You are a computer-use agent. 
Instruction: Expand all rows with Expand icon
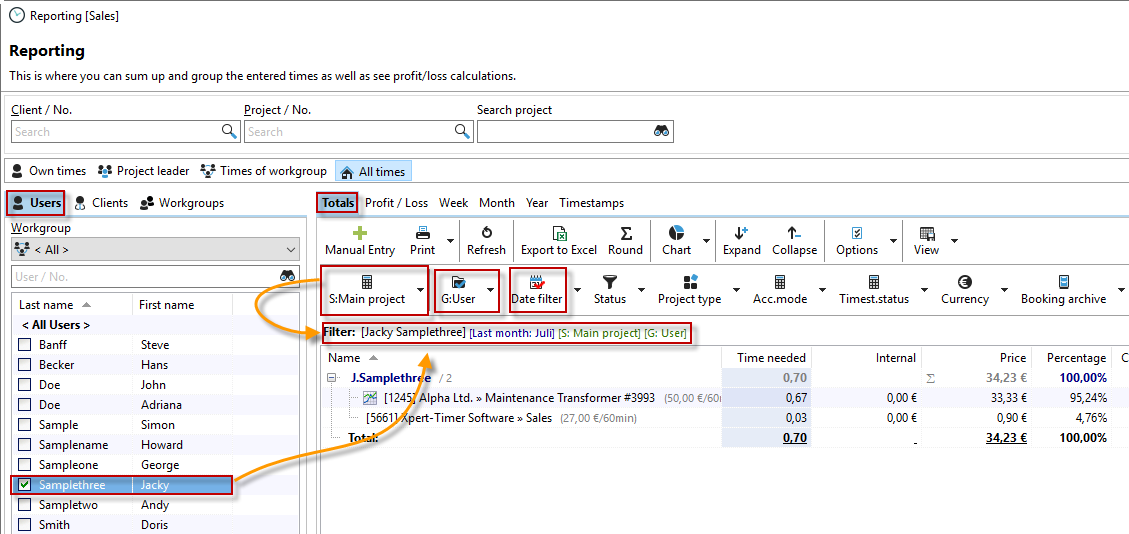point(741,233)
